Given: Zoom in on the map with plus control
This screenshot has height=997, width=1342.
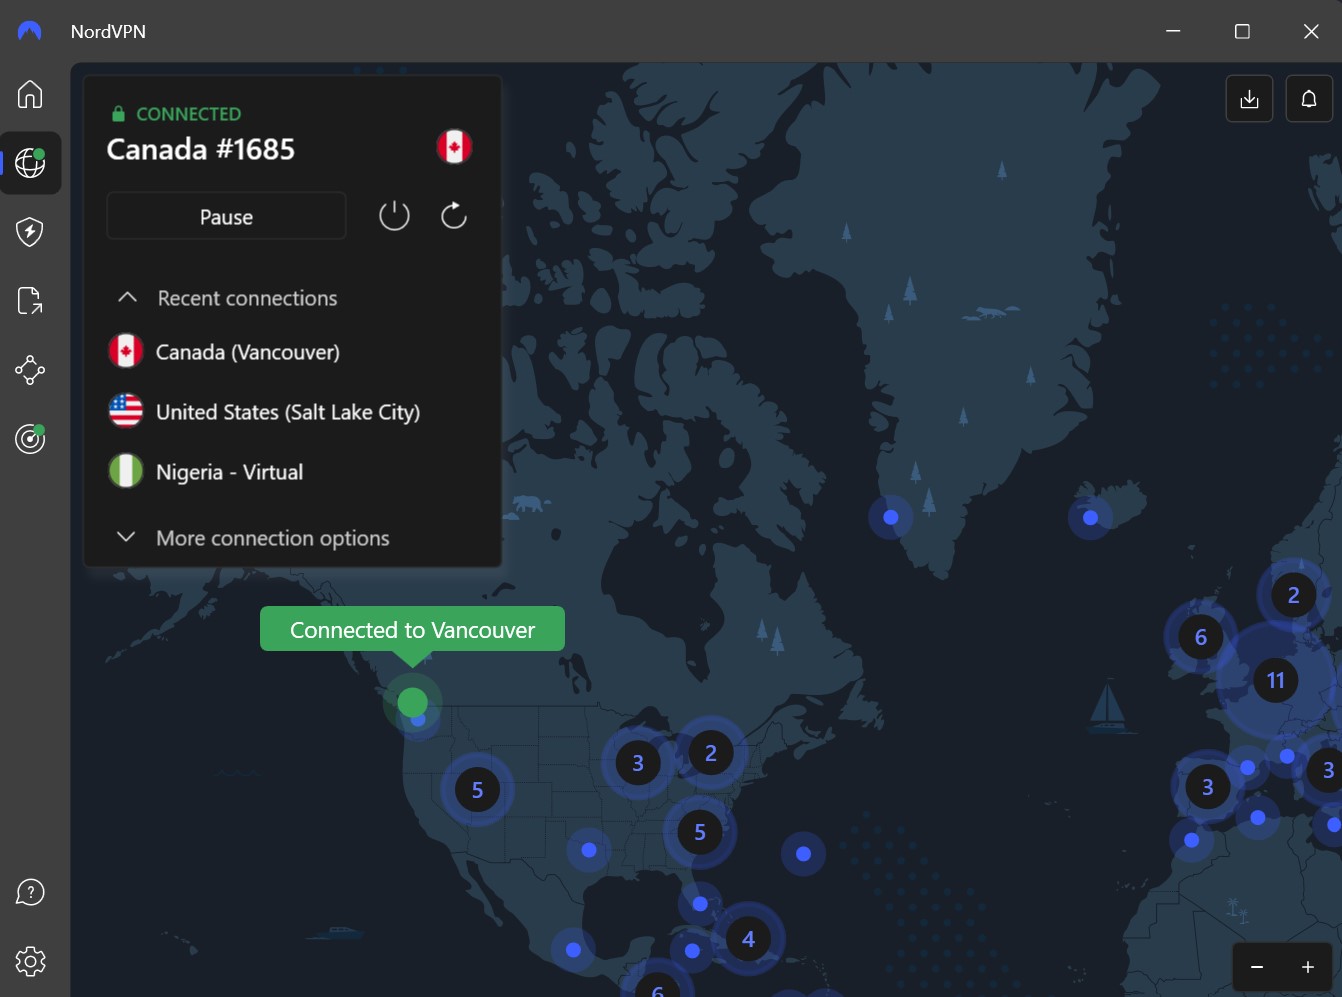Looking at the screenshot, I should (x=1307, y=966).
